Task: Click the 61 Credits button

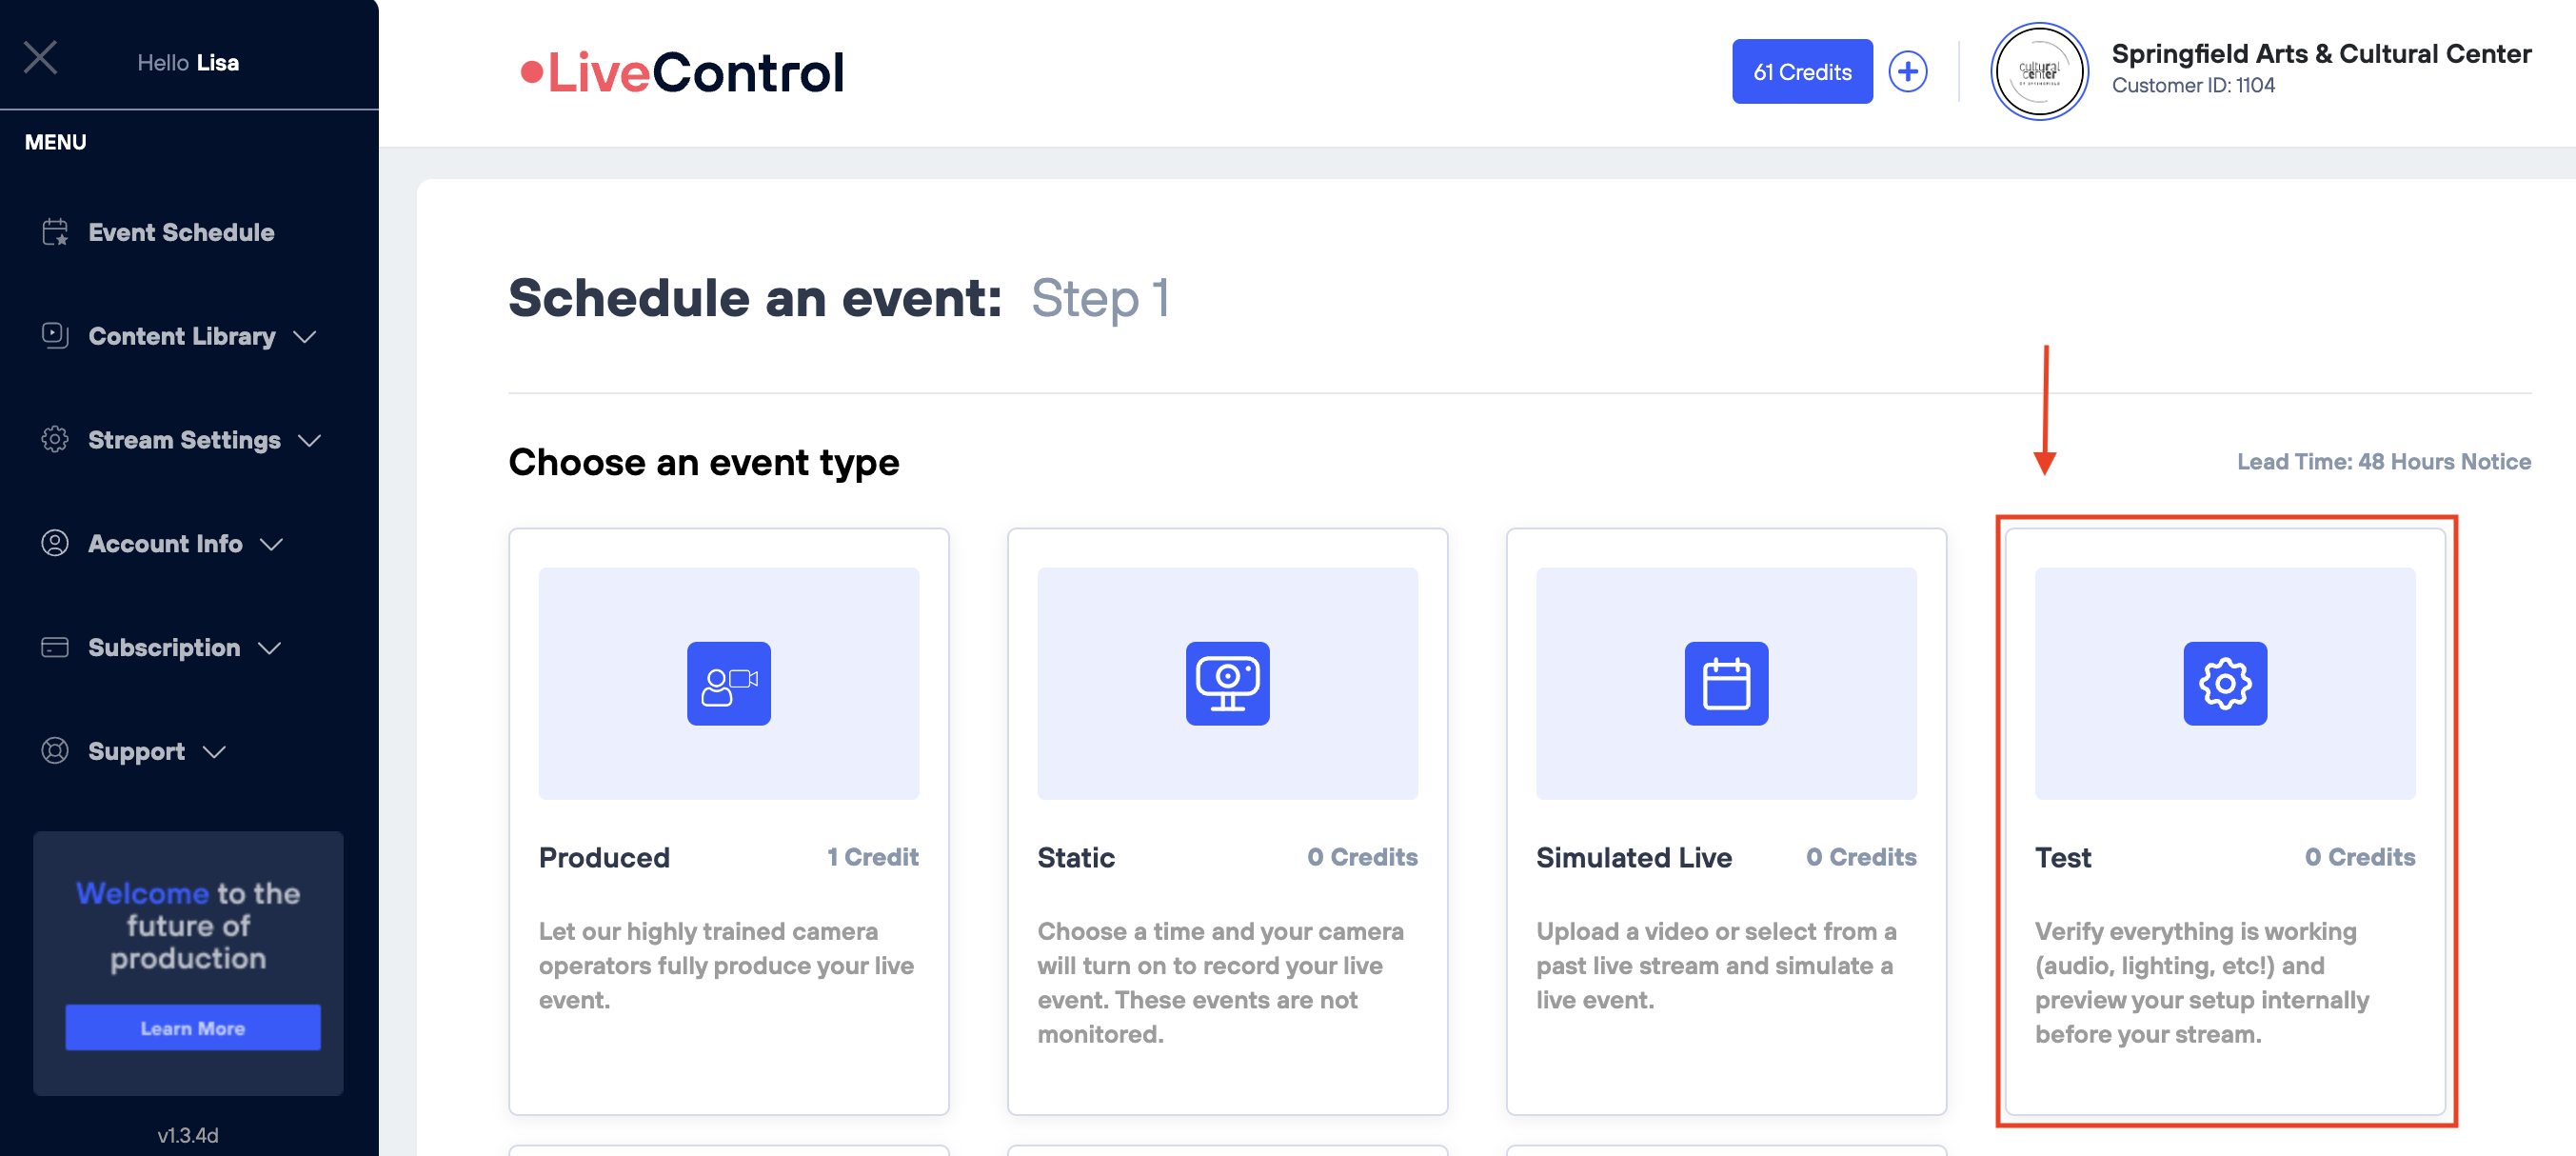Action: pyautogui.click(x=1801, y=72)
